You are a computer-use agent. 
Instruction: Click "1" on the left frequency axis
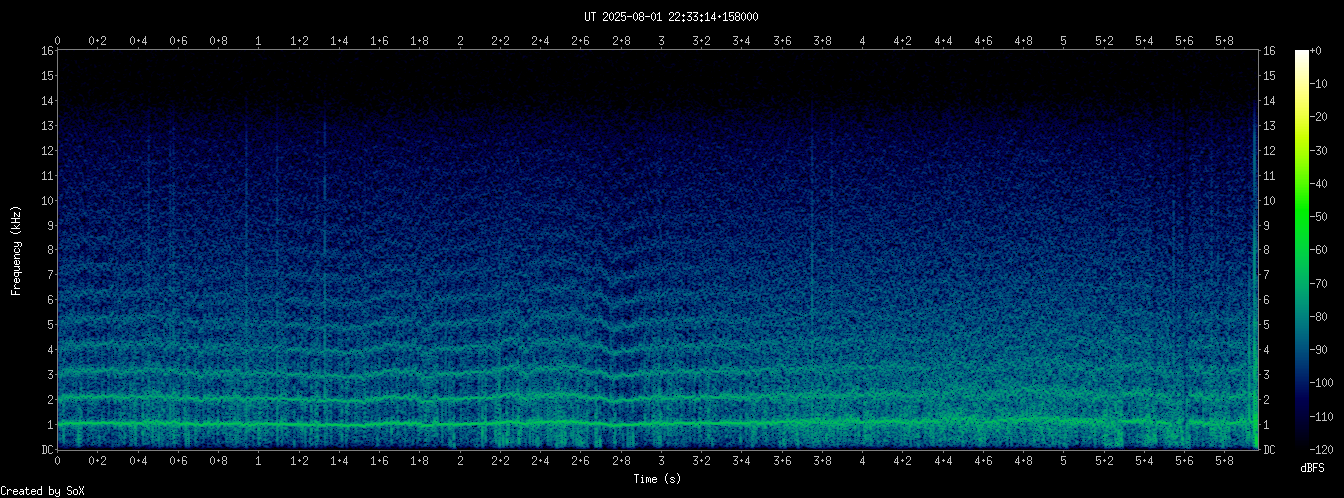tap(49, 425)
